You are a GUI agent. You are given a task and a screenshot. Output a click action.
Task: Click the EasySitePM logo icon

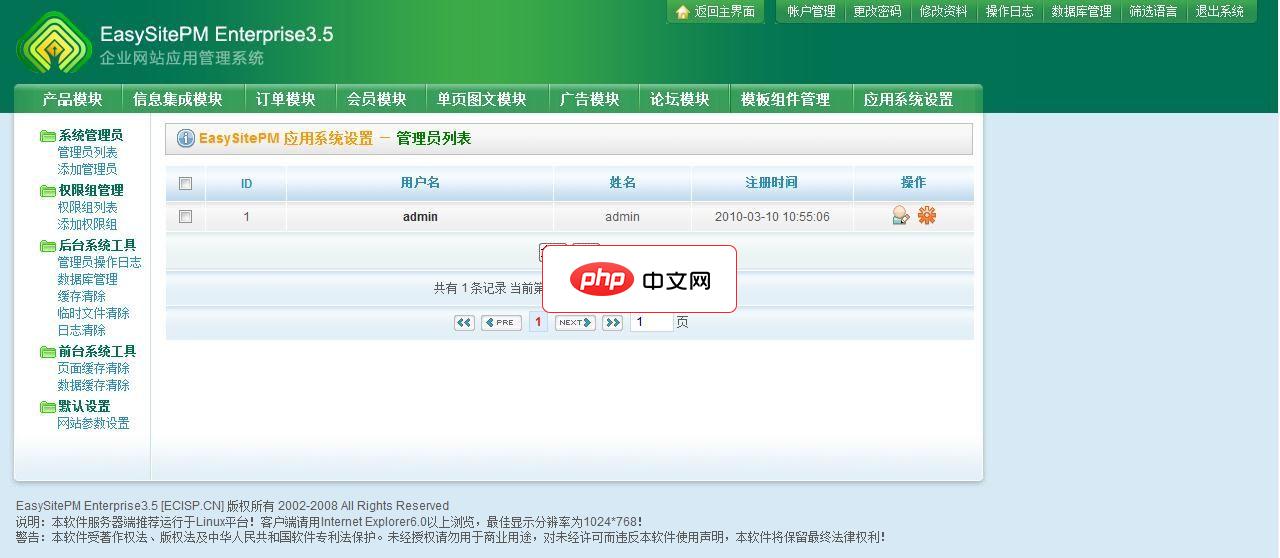(x=54, y=43)
